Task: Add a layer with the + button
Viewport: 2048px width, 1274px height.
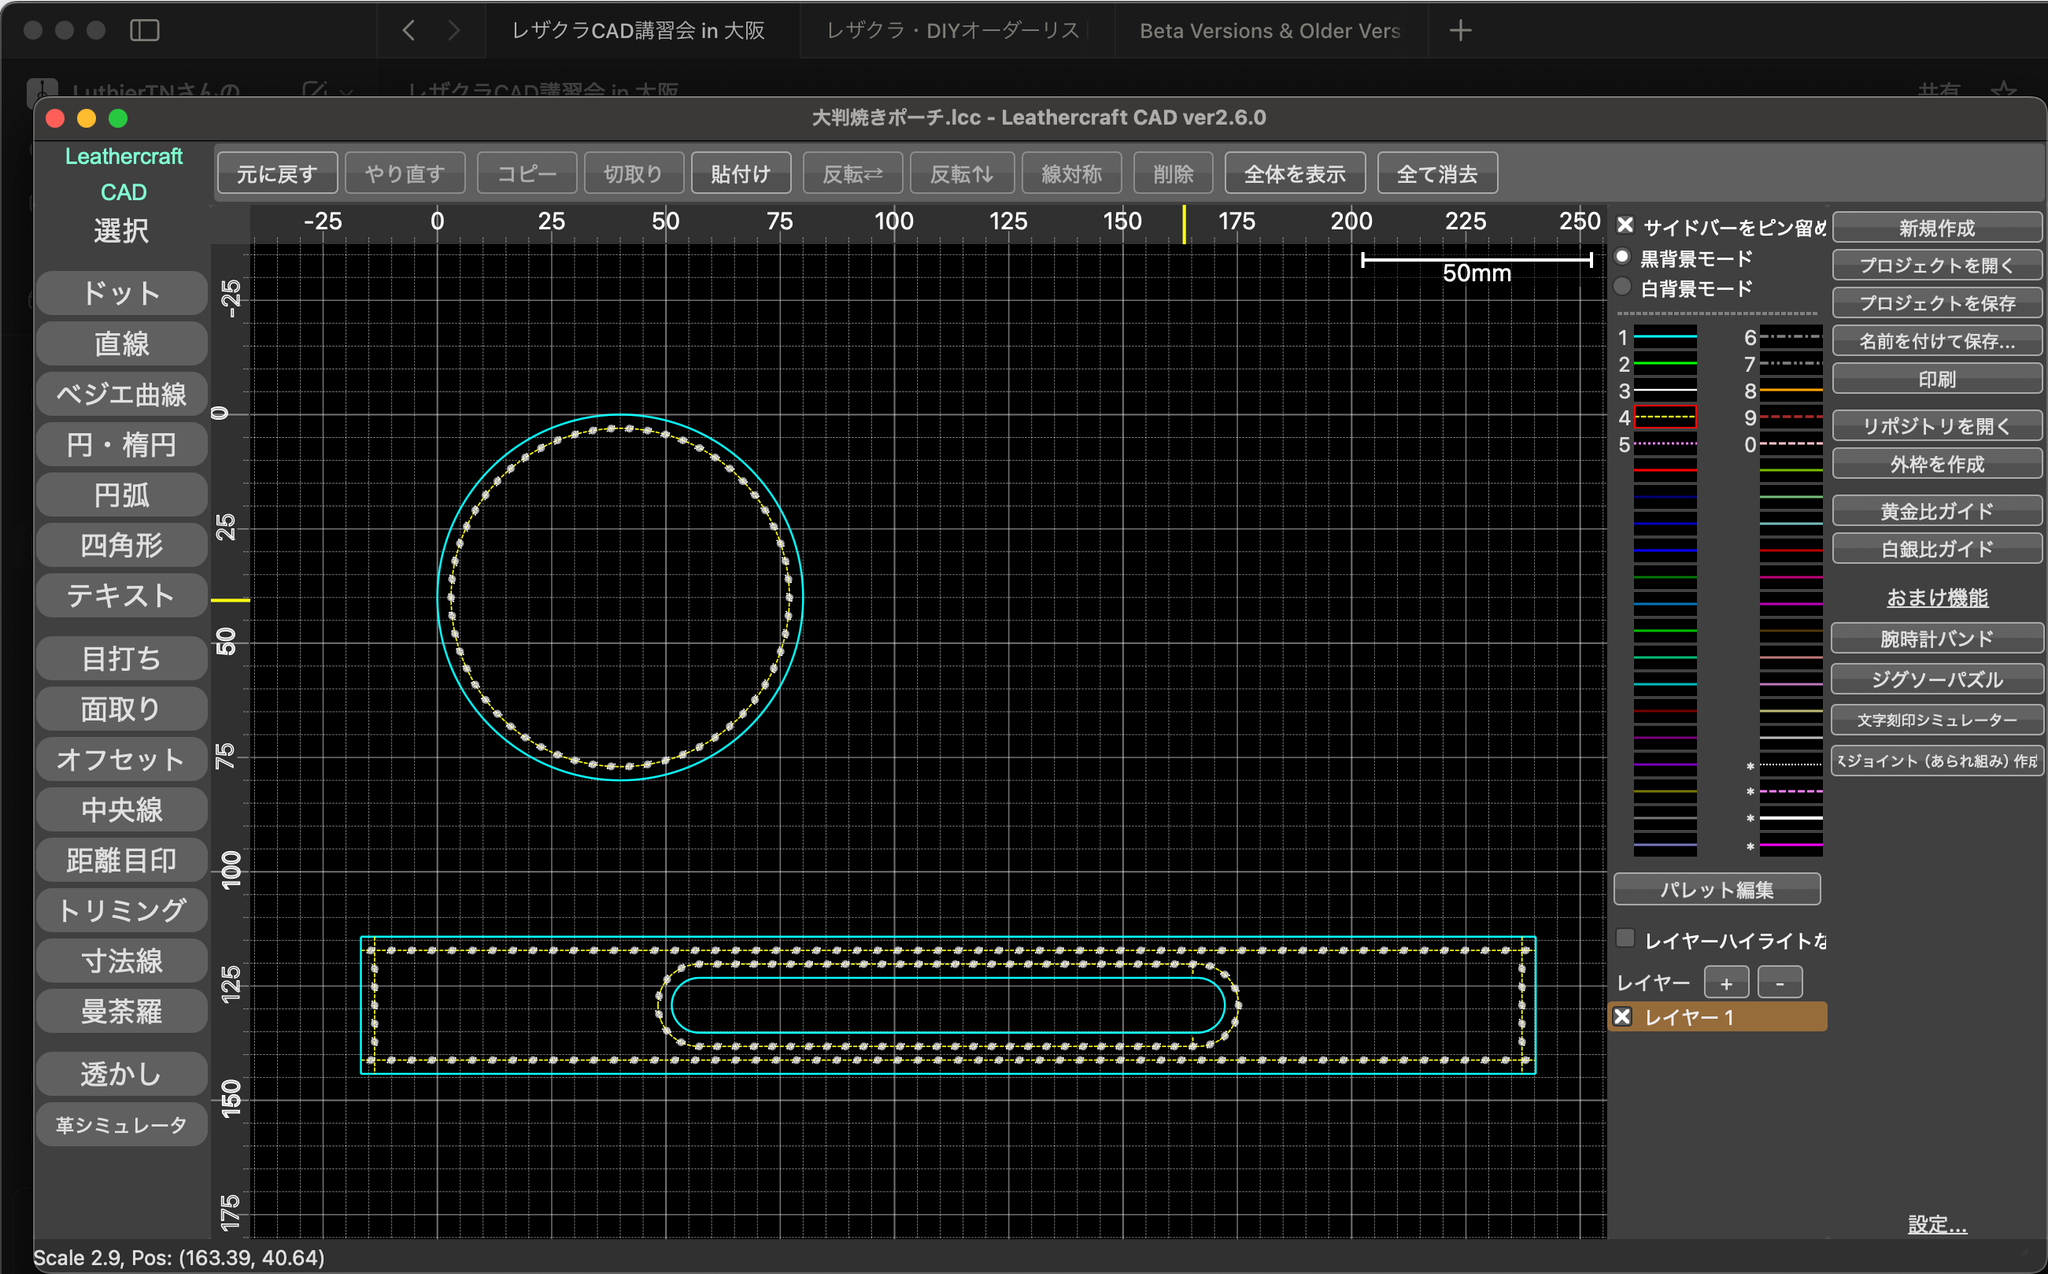Action: pos(1726,983)
